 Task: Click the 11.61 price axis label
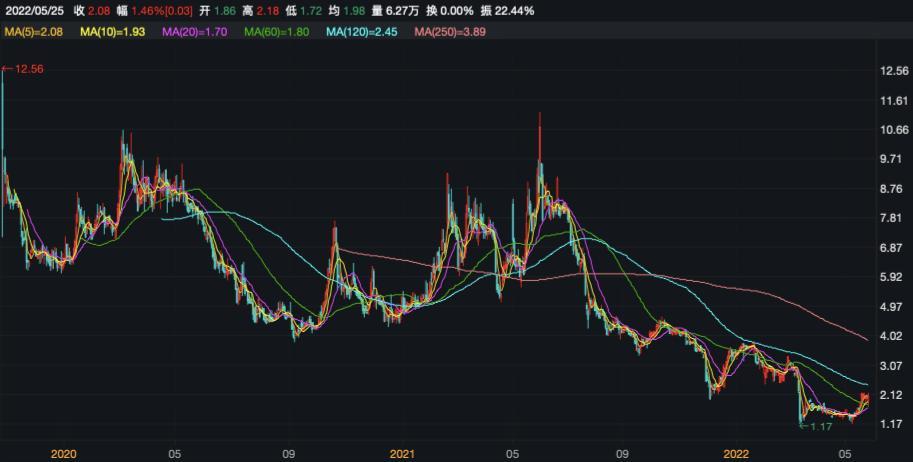[x=894, y=100]
